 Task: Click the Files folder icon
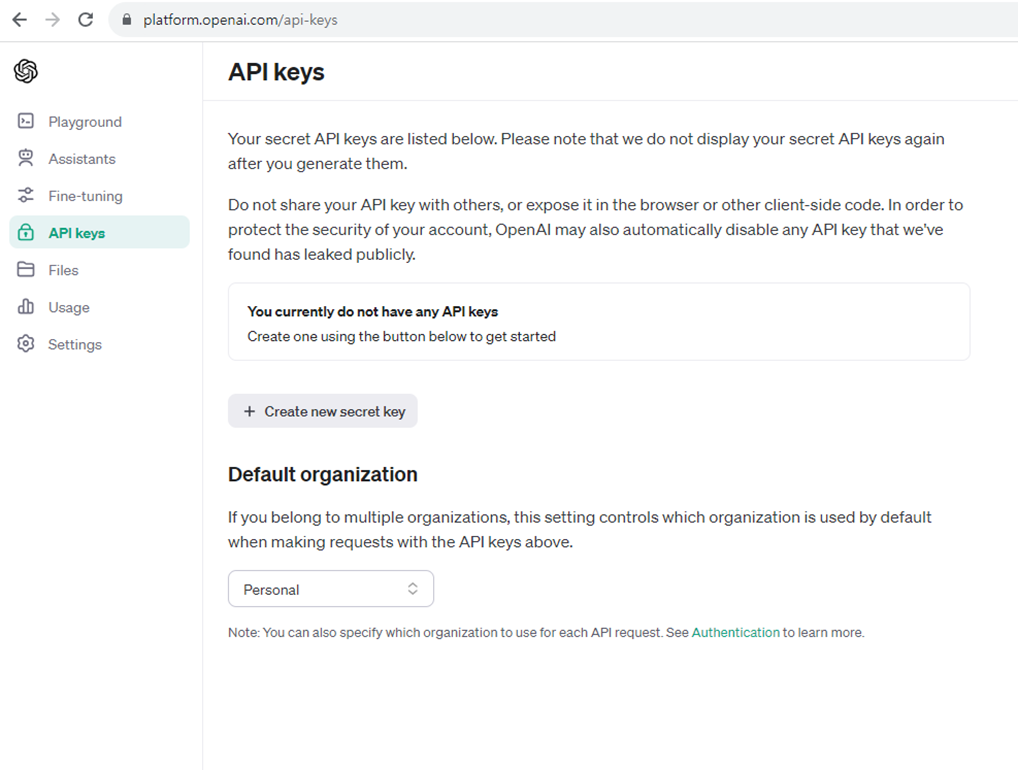(x=26, y=269)
